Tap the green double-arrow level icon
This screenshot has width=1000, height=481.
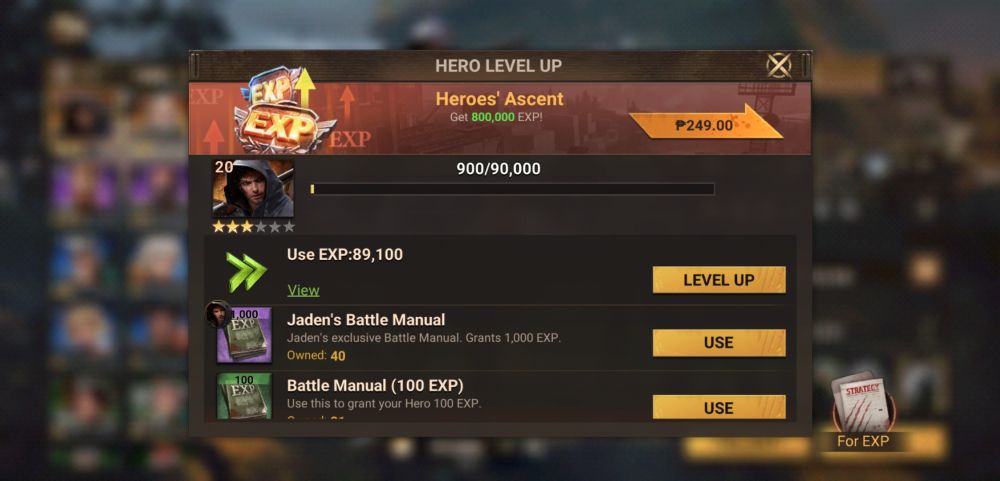[247, 272]
